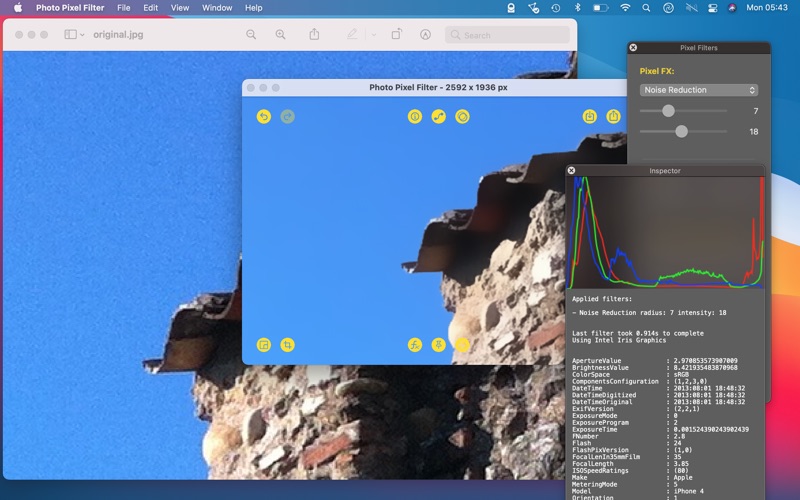Click the yellow overlapping-circles icon

pos(462,117)
